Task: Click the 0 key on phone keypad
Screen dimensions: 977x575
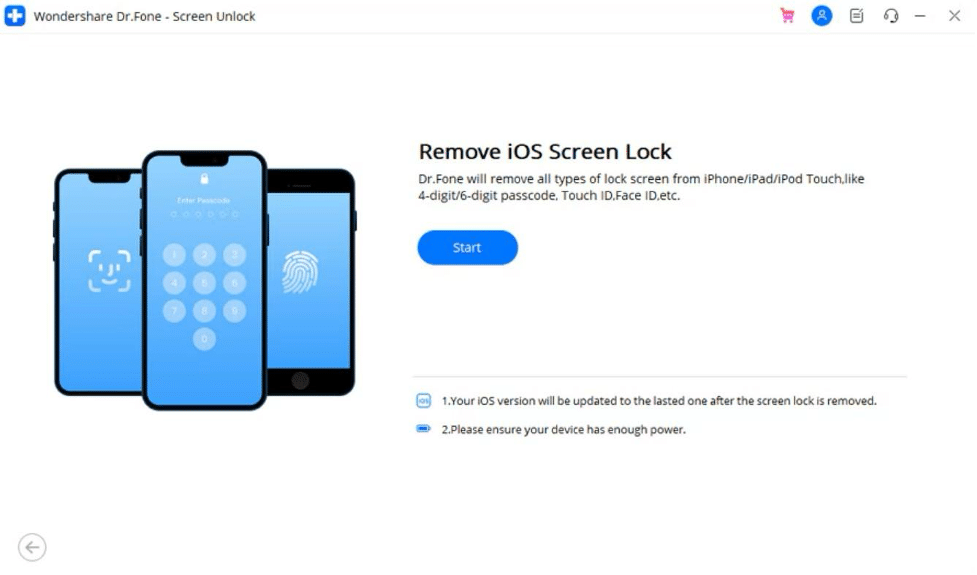Action: click(x=204, y=339)
